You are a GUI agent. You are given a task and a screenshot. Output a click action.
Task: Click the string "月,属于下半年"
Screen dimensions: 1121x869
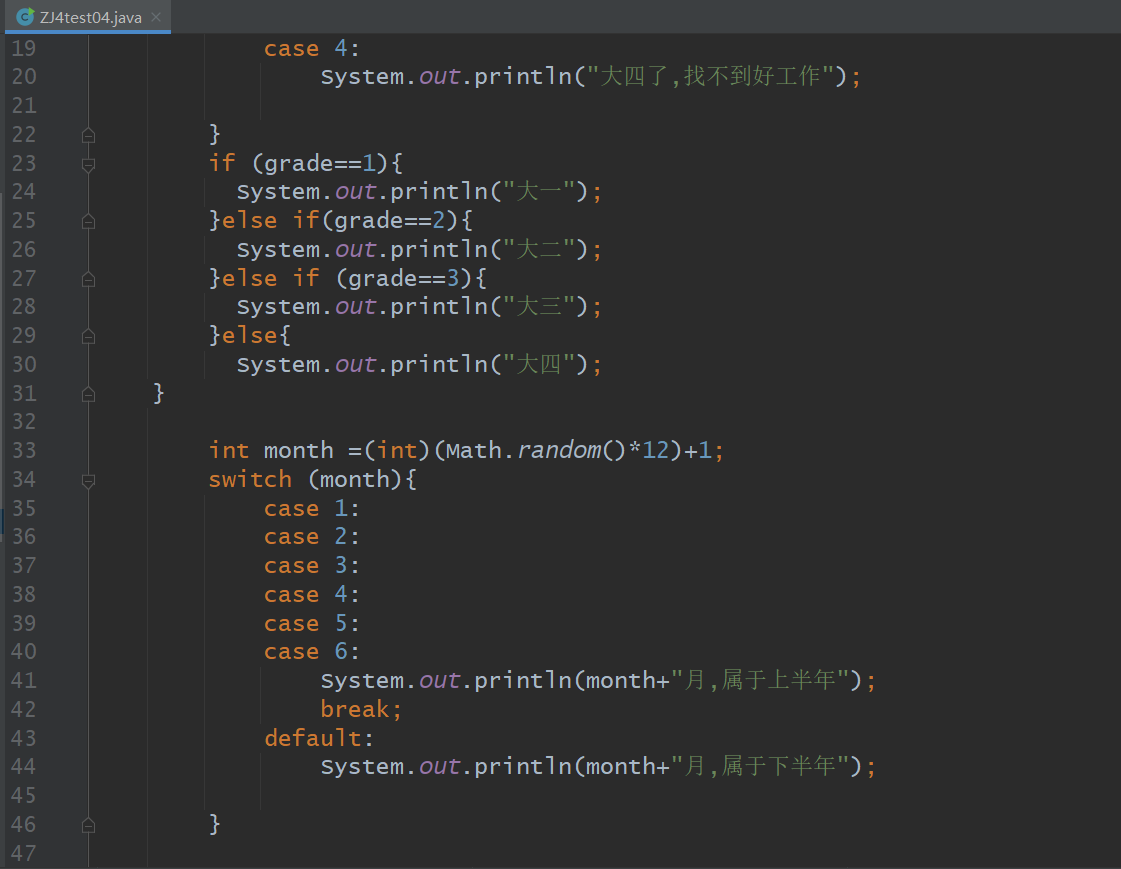point(760,766)
